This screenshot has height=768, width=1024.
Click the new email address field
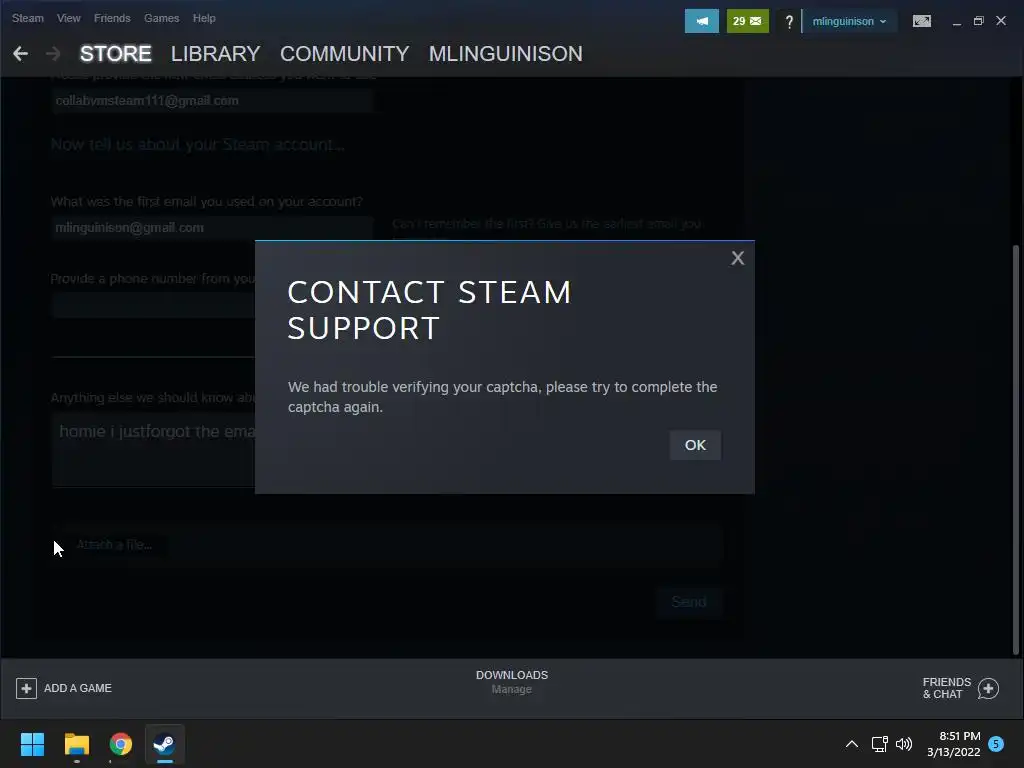point(212,101)
